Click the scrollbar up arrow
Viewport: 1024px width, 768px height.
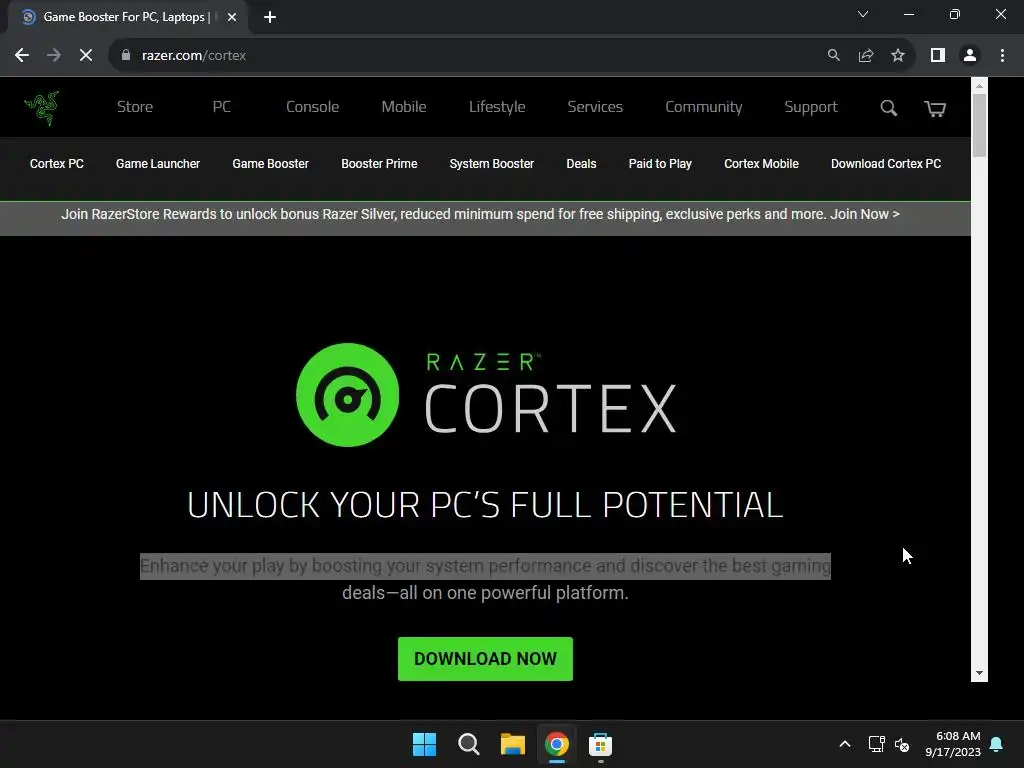click(x=979, y=86)
